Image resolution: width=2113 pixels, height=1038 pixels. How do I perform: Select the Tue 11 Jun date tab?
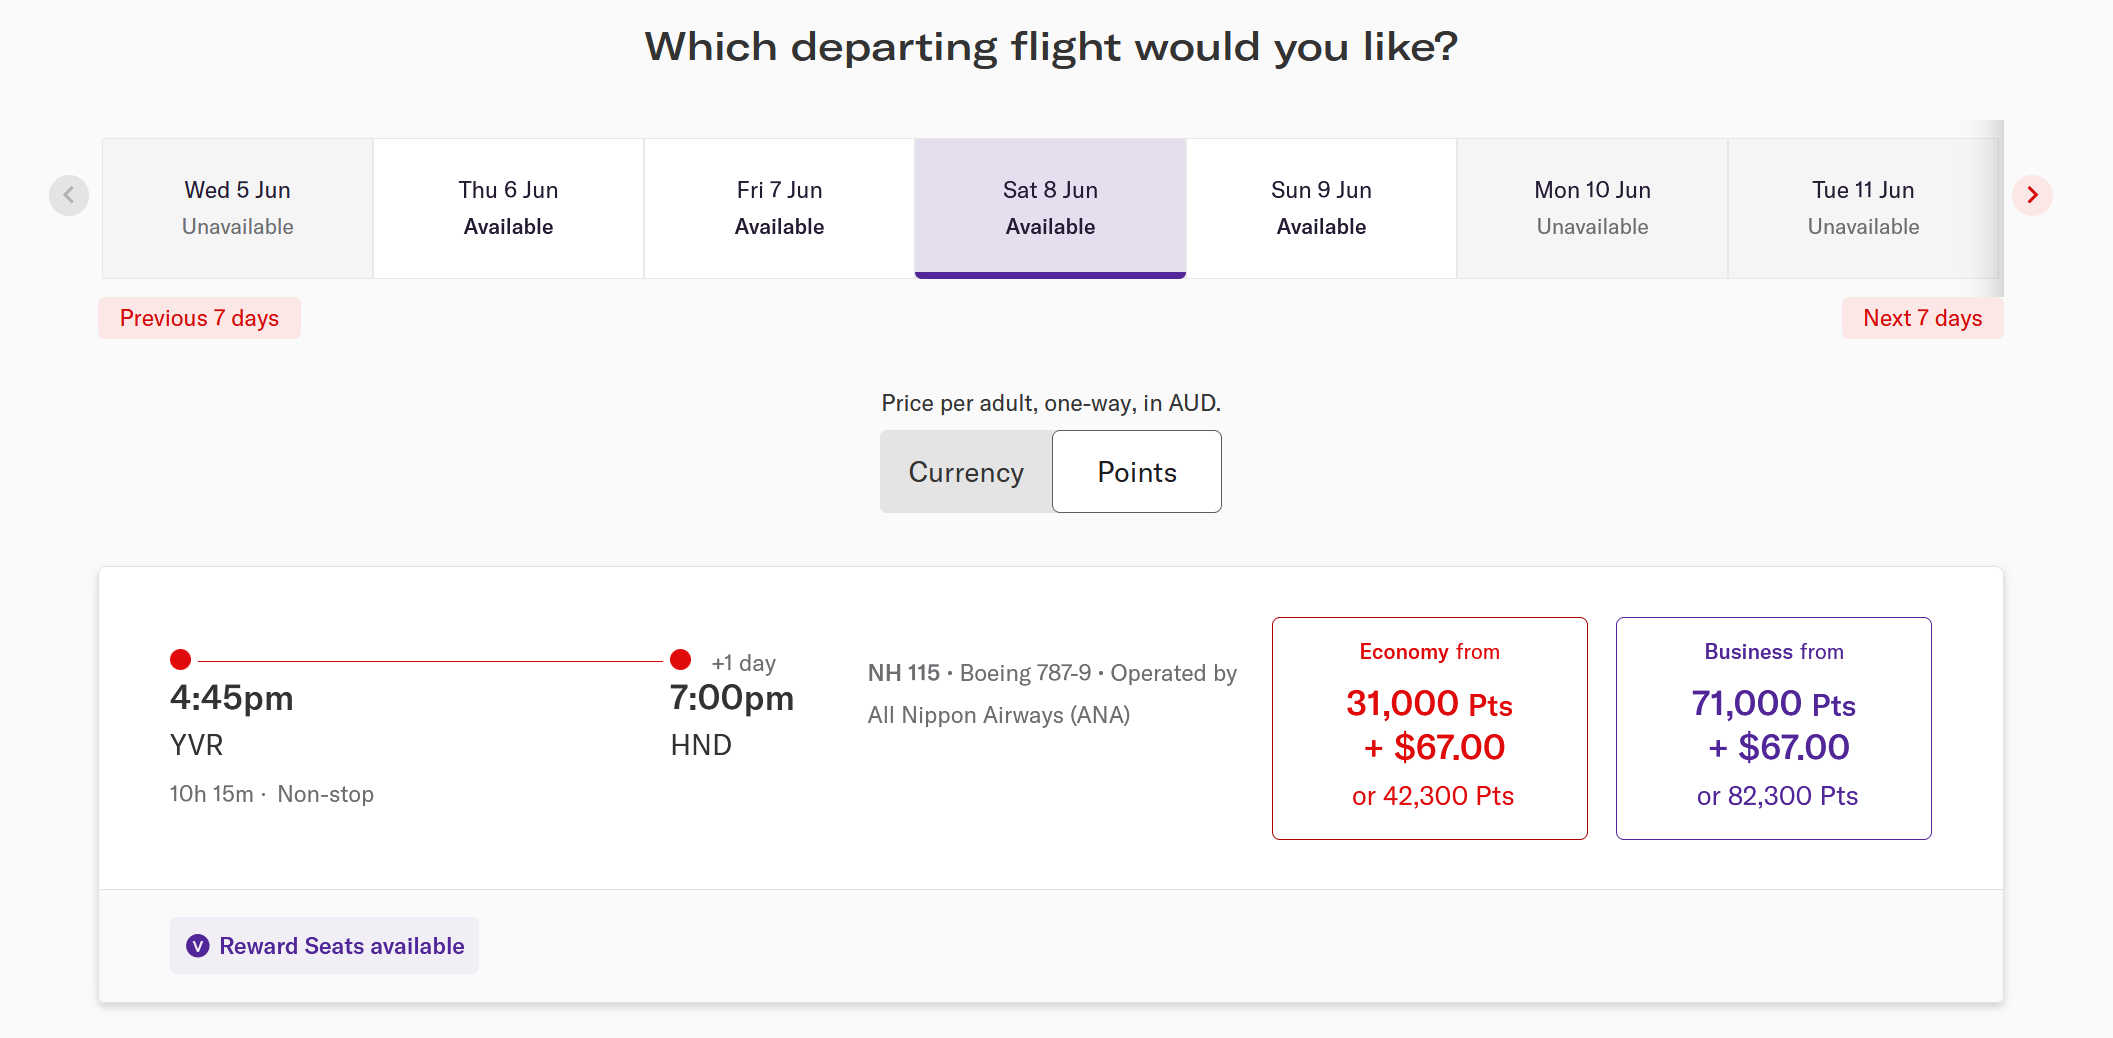1864,208
